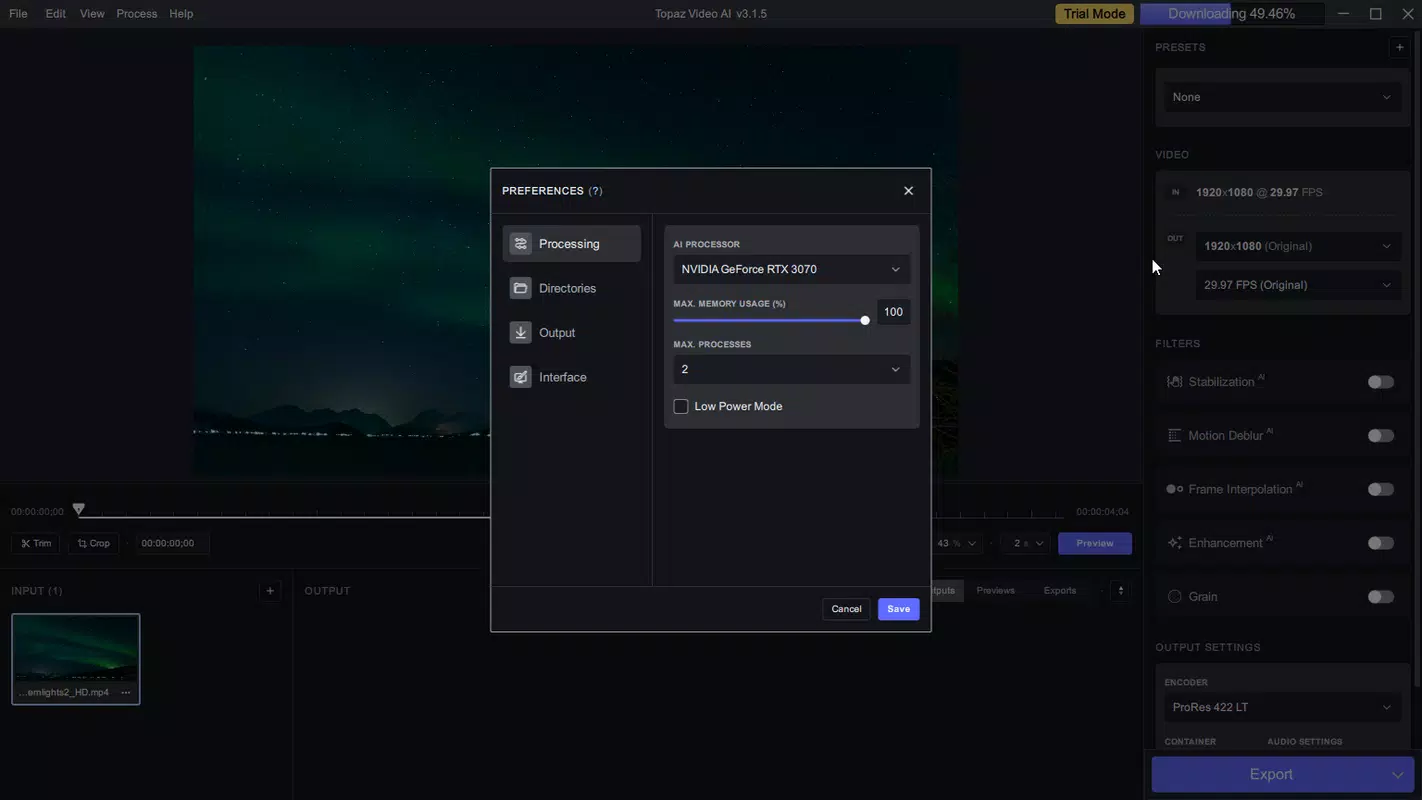Click the Motion Deblur filter icon

[x=1173, y=435]
